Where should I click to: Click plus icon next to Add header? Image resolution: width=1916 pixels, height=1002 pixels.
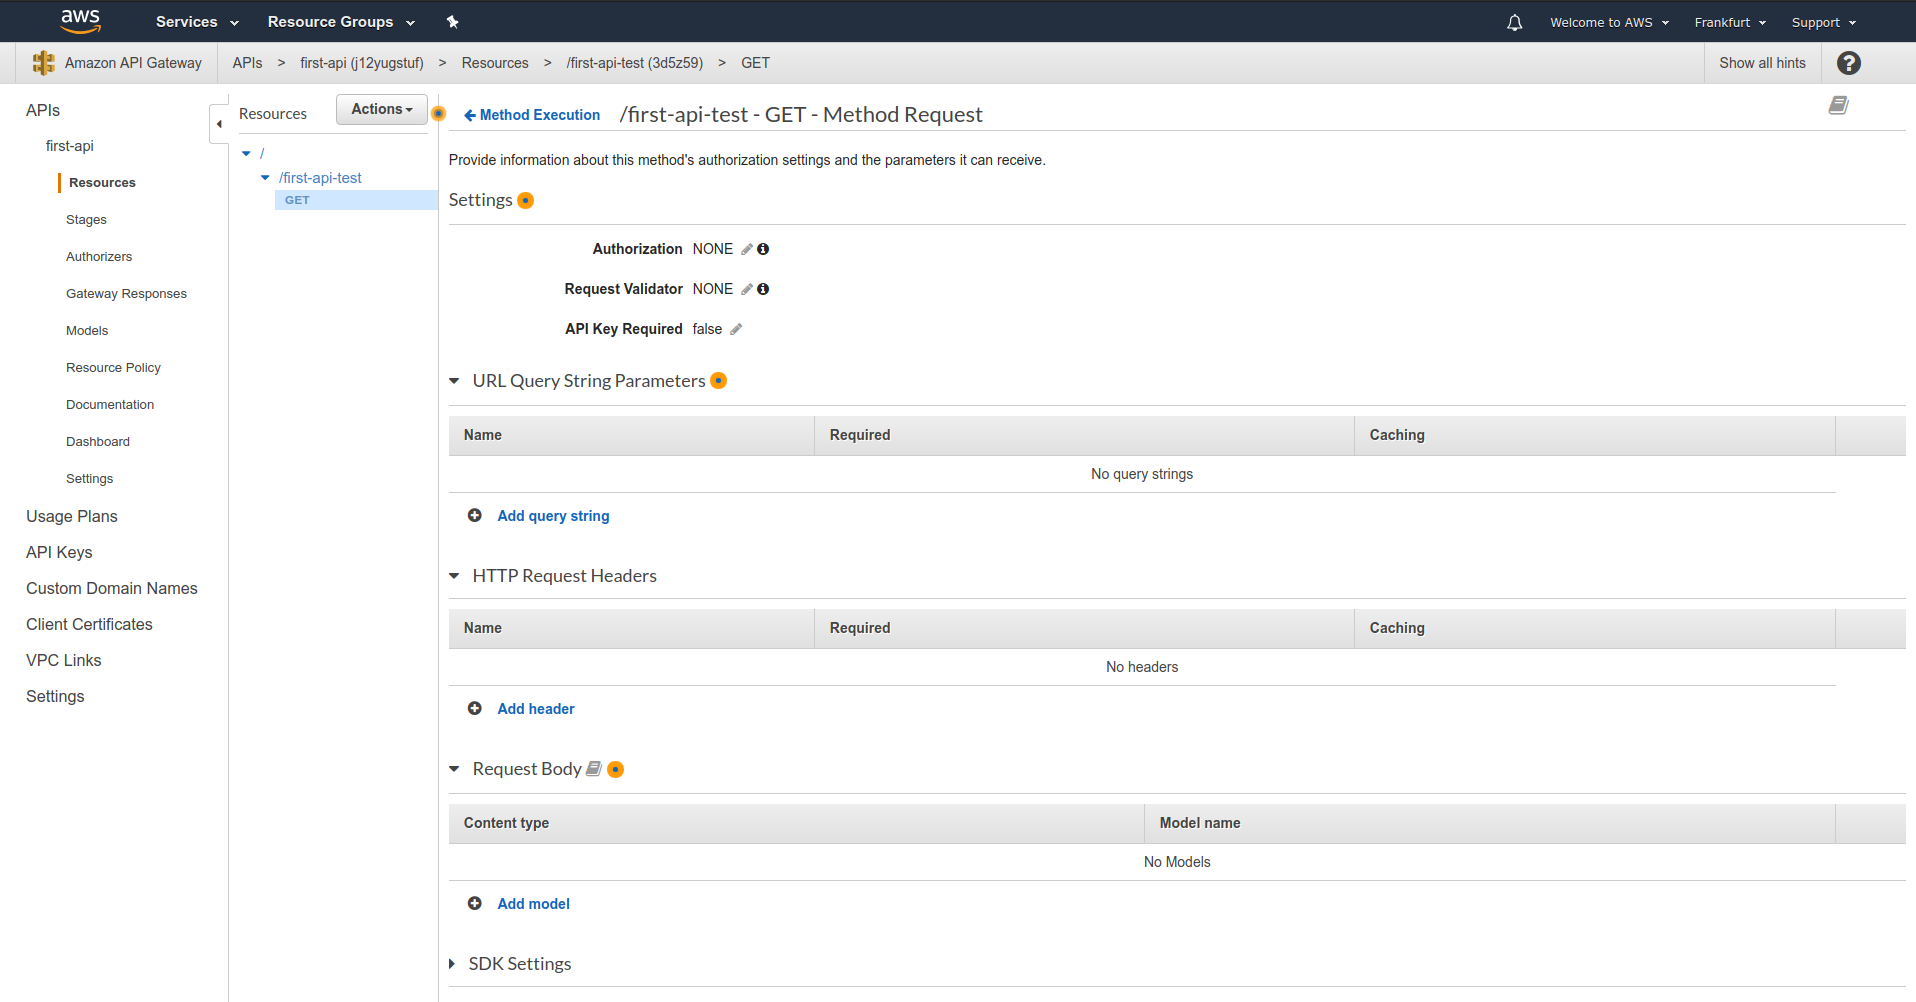coord(475,709)
